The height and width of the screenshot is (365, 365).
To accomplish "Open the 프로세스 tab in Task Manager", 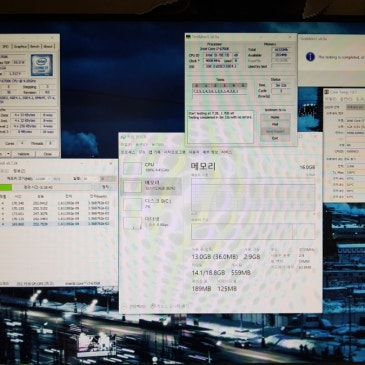I will click(128, 152).
